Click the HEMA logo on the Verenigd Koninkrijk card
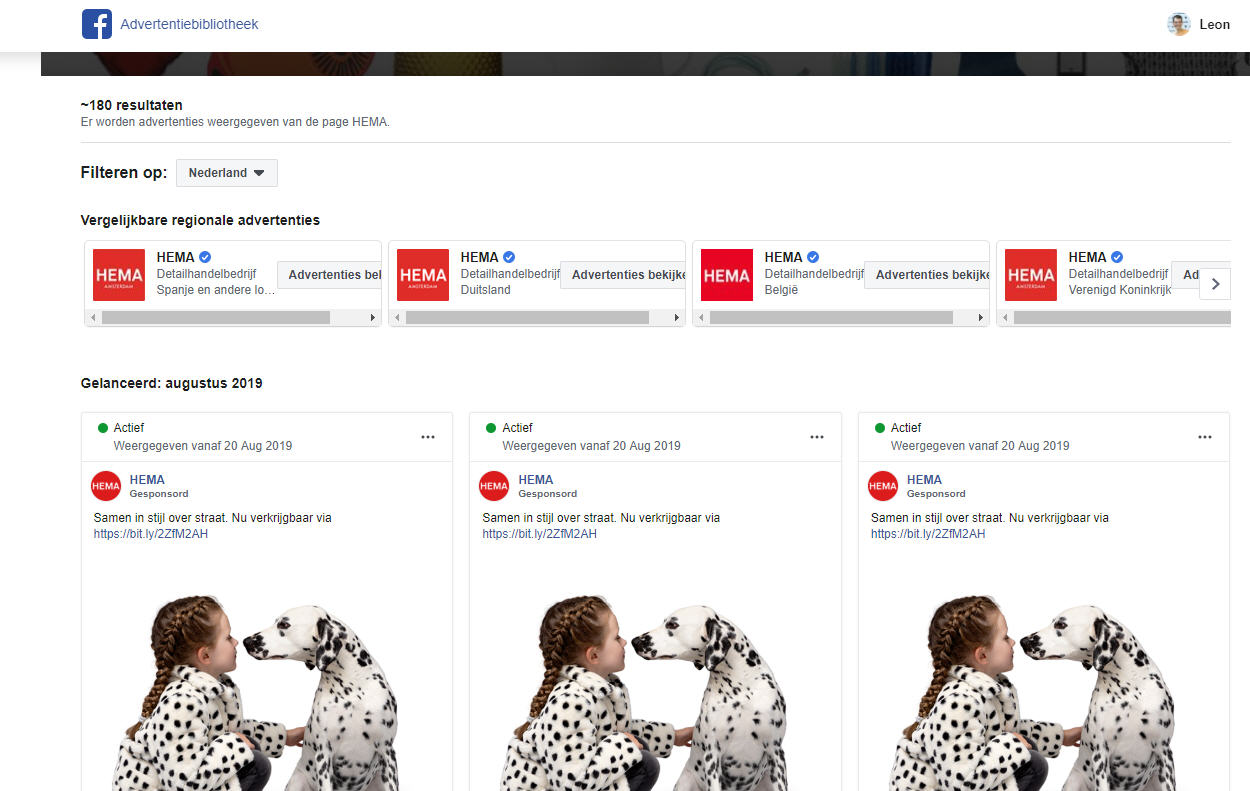The width and height of the screenshot is (1250, 791). [1031, 275]
